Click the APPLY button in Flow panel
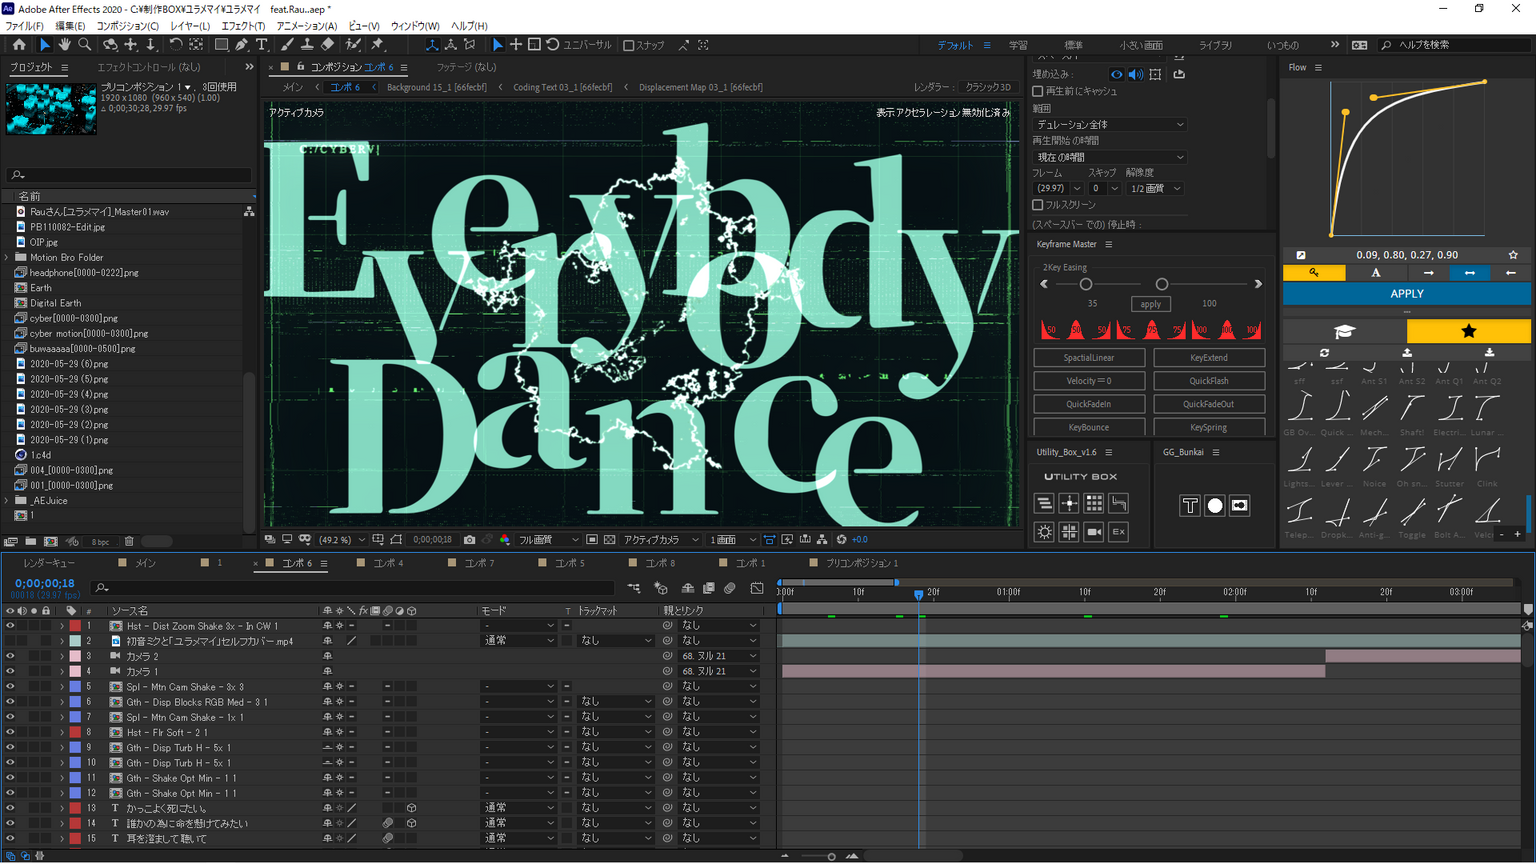 tap(1406, 294)
